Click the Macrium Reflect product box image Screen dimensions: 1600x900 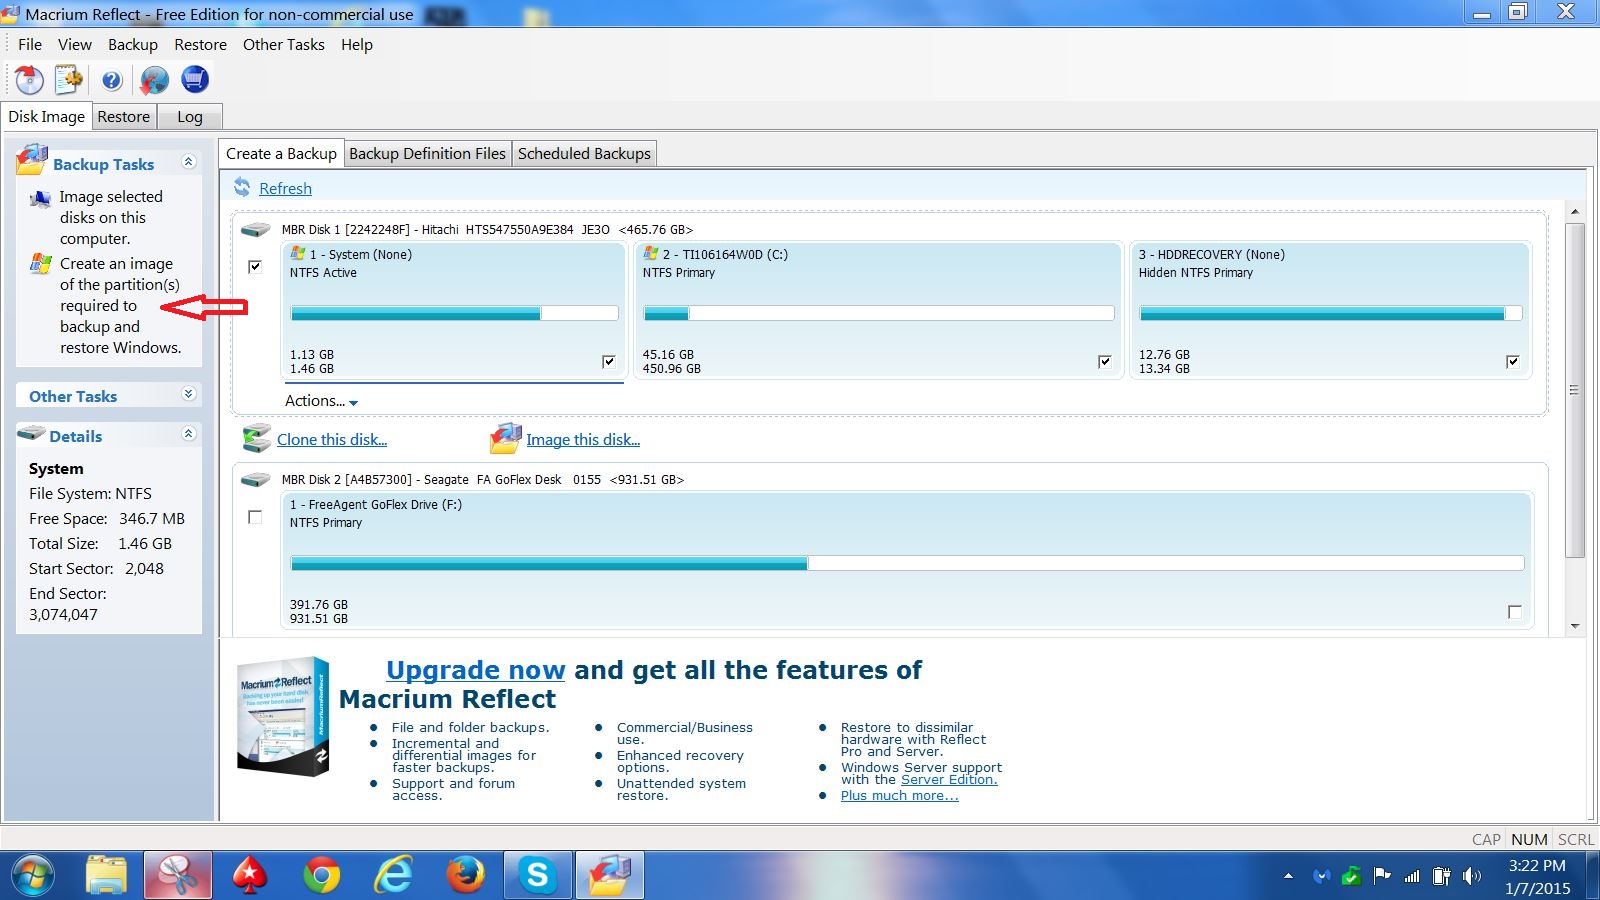(x=284, y=716)
